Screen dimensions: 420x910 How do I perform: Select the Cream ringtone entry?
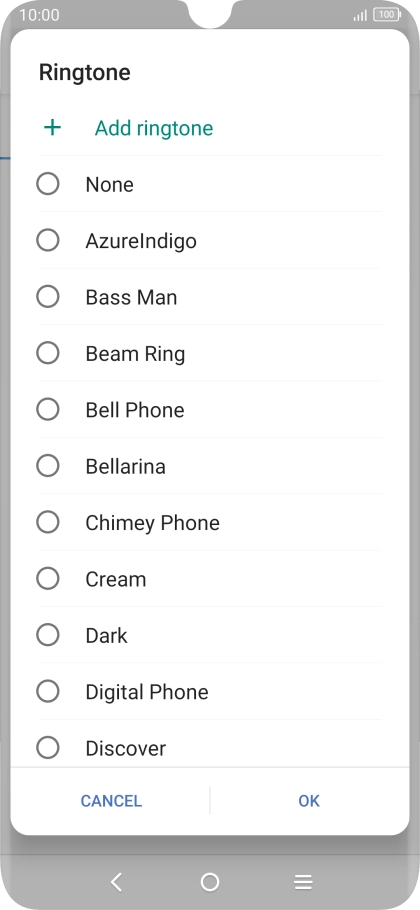click(209, 579)
